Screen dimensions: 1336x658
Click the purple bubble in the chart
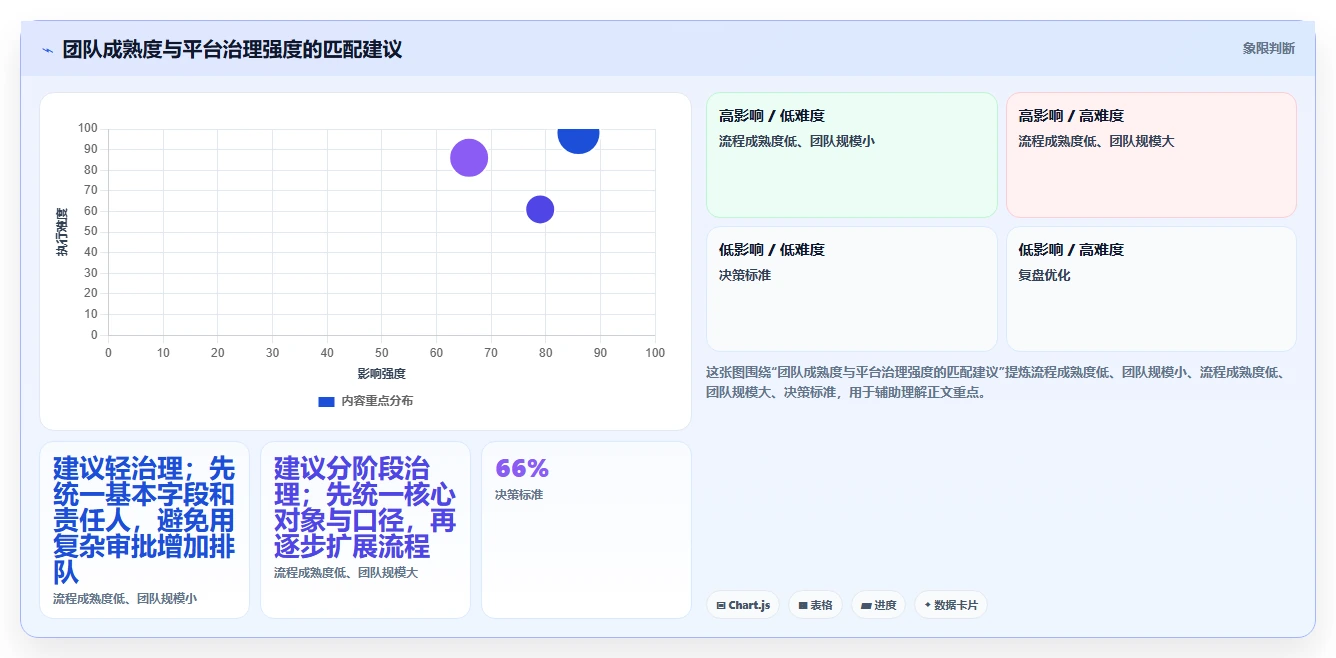click(x=469, y=157)
